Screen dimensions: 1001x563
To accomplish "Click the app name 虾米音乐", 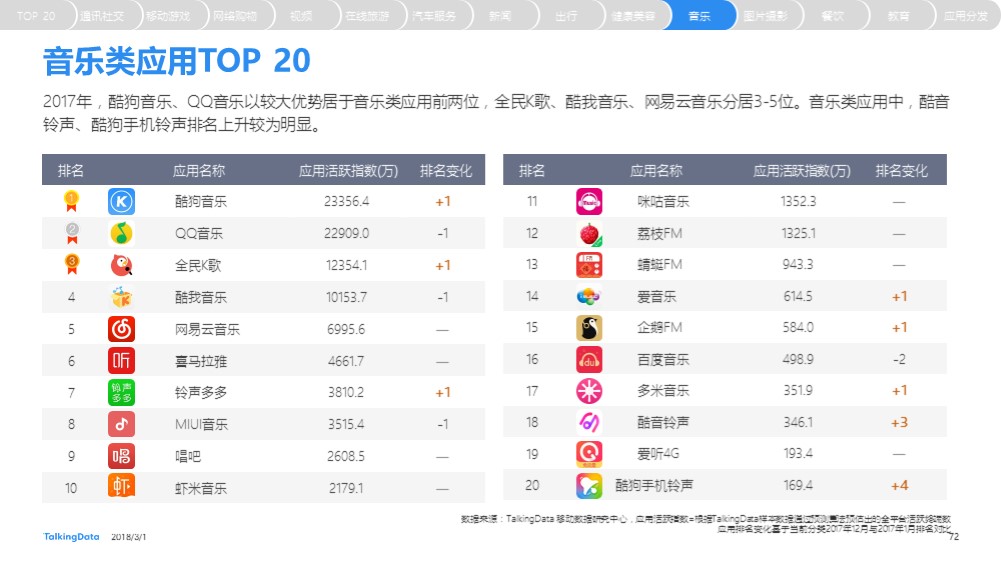I will (x=201, y=488).
